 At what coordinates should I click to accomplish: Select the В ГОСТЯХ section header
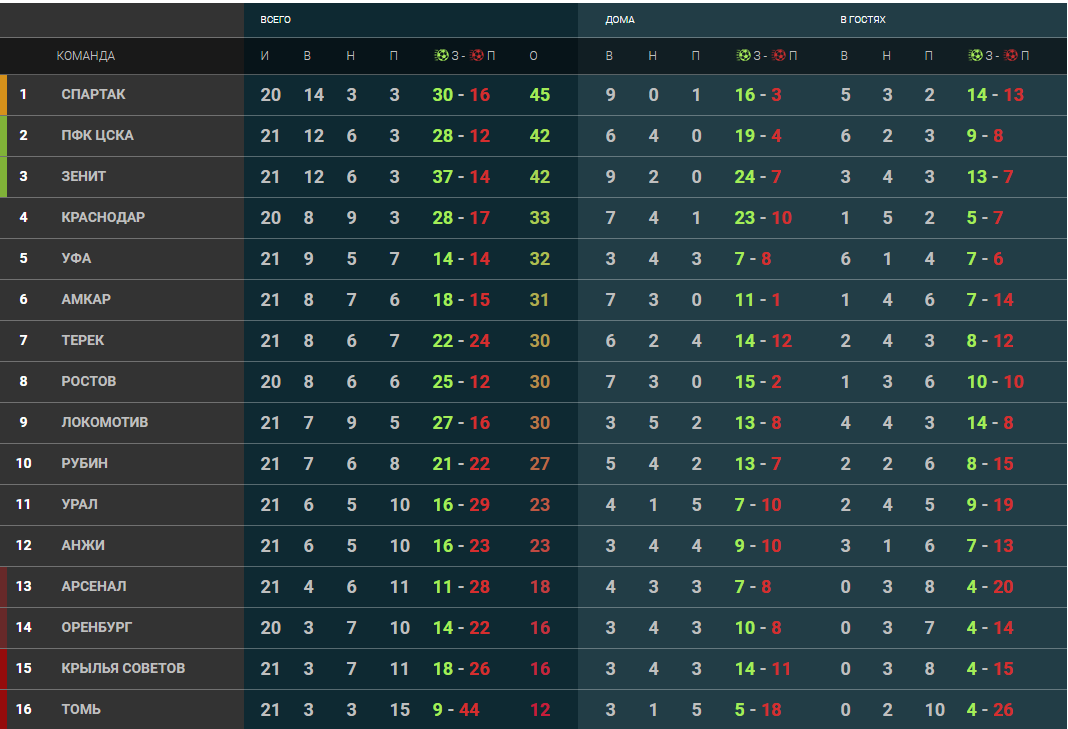pyautogui.click(x=862, y=20)
